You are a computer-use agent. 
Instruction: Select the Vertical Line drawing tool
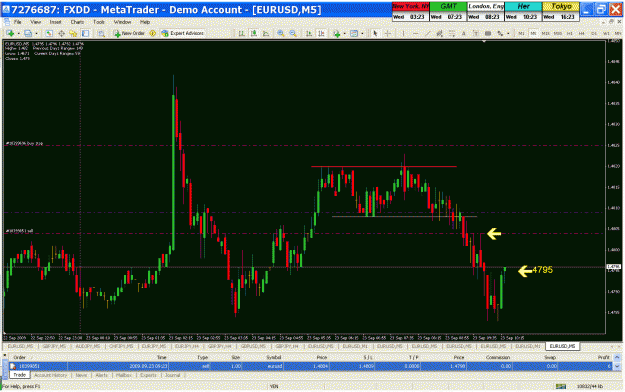[x=403, y=33]
